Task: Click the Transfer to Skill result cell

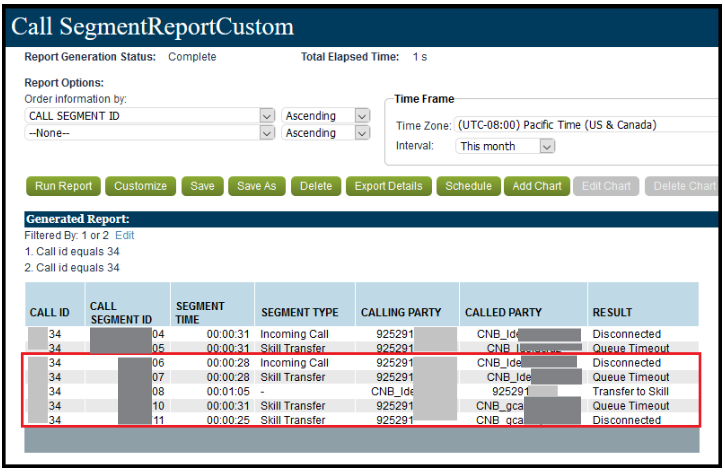Action: [631, 392]
